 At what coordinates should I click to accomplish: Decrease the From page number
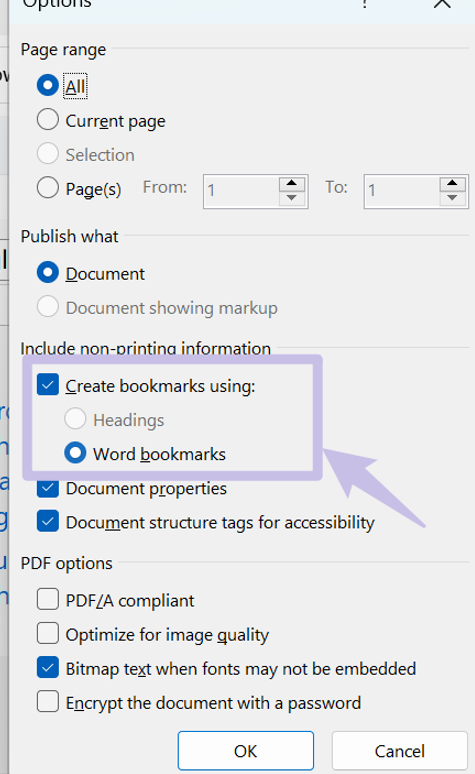click(x=292, y=198)
